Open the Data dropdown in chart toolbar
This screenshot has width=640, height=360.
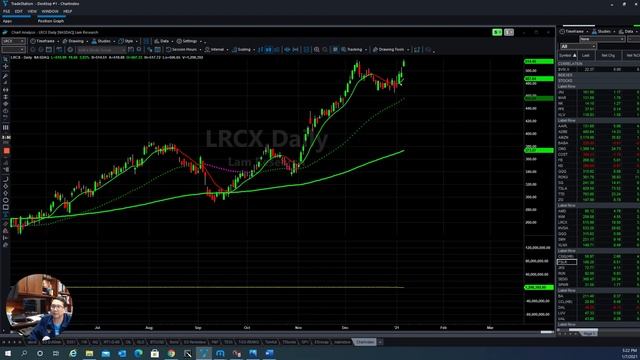[164, 41]
